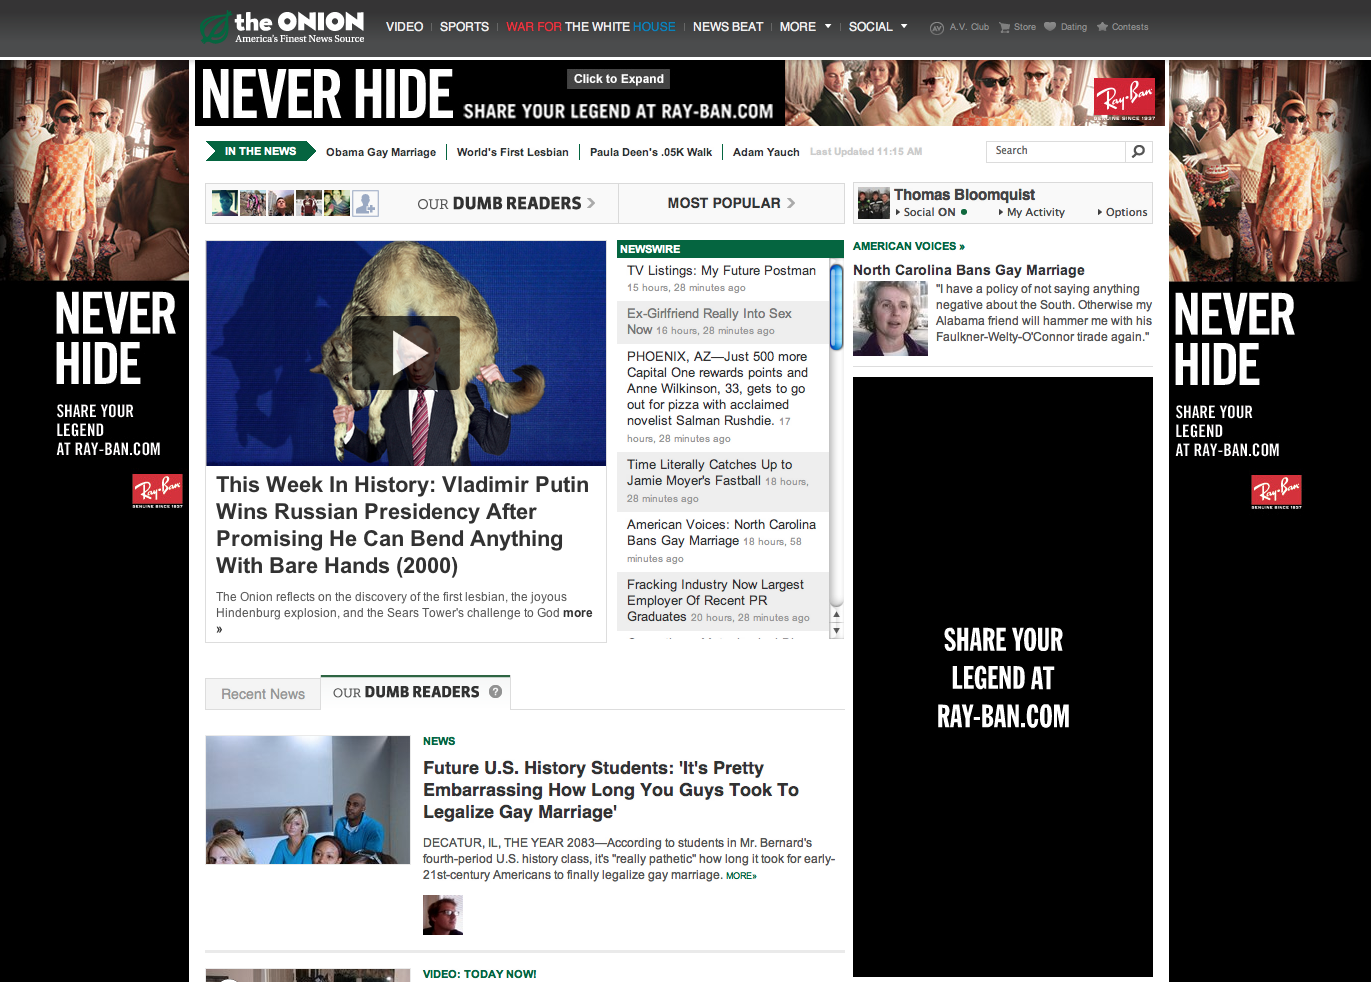Open the A.V. Club icon link
Image resolution: width=1371 pixels, height=982 pixels.
pos(937,28)
